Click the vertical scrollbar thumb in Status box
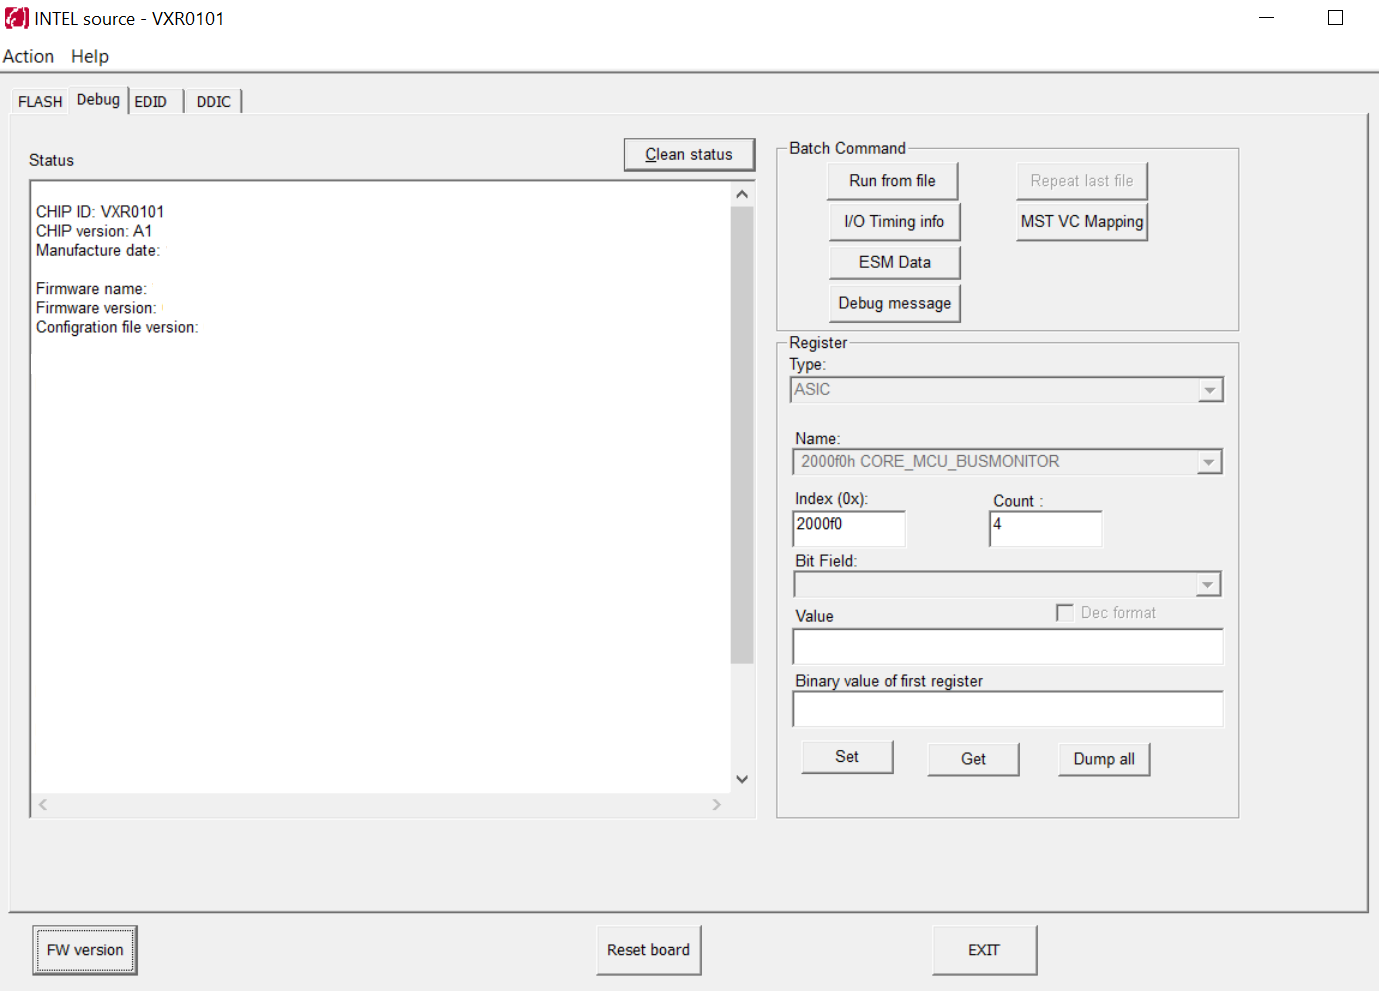The height and width of the screenshot is (991, 1379). coord(742,435)
